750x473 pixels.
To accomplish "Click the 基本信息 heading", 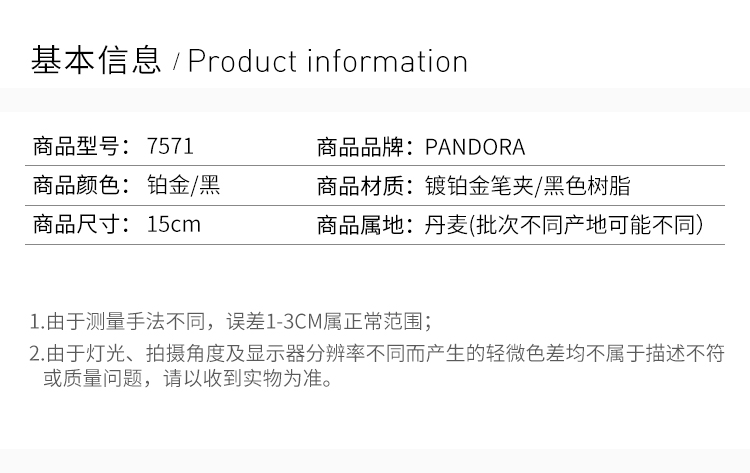I will tap(96, 61).
